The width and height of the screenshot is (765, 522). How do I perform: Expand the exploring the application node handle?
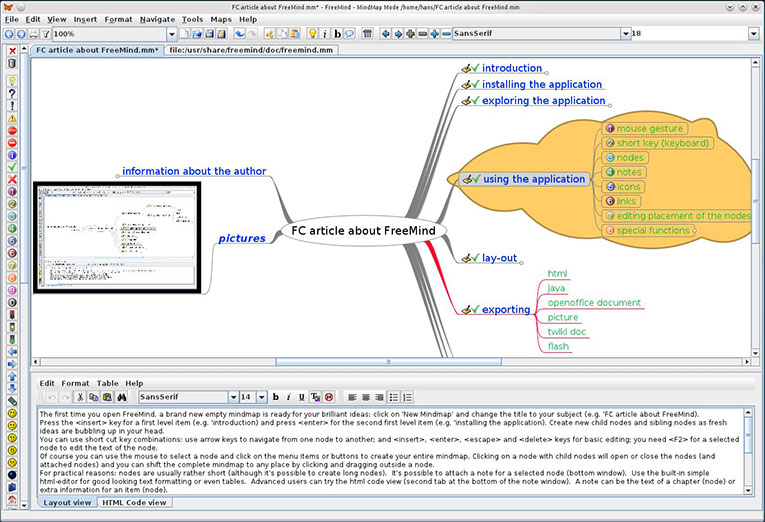click(x=609, y=105)
